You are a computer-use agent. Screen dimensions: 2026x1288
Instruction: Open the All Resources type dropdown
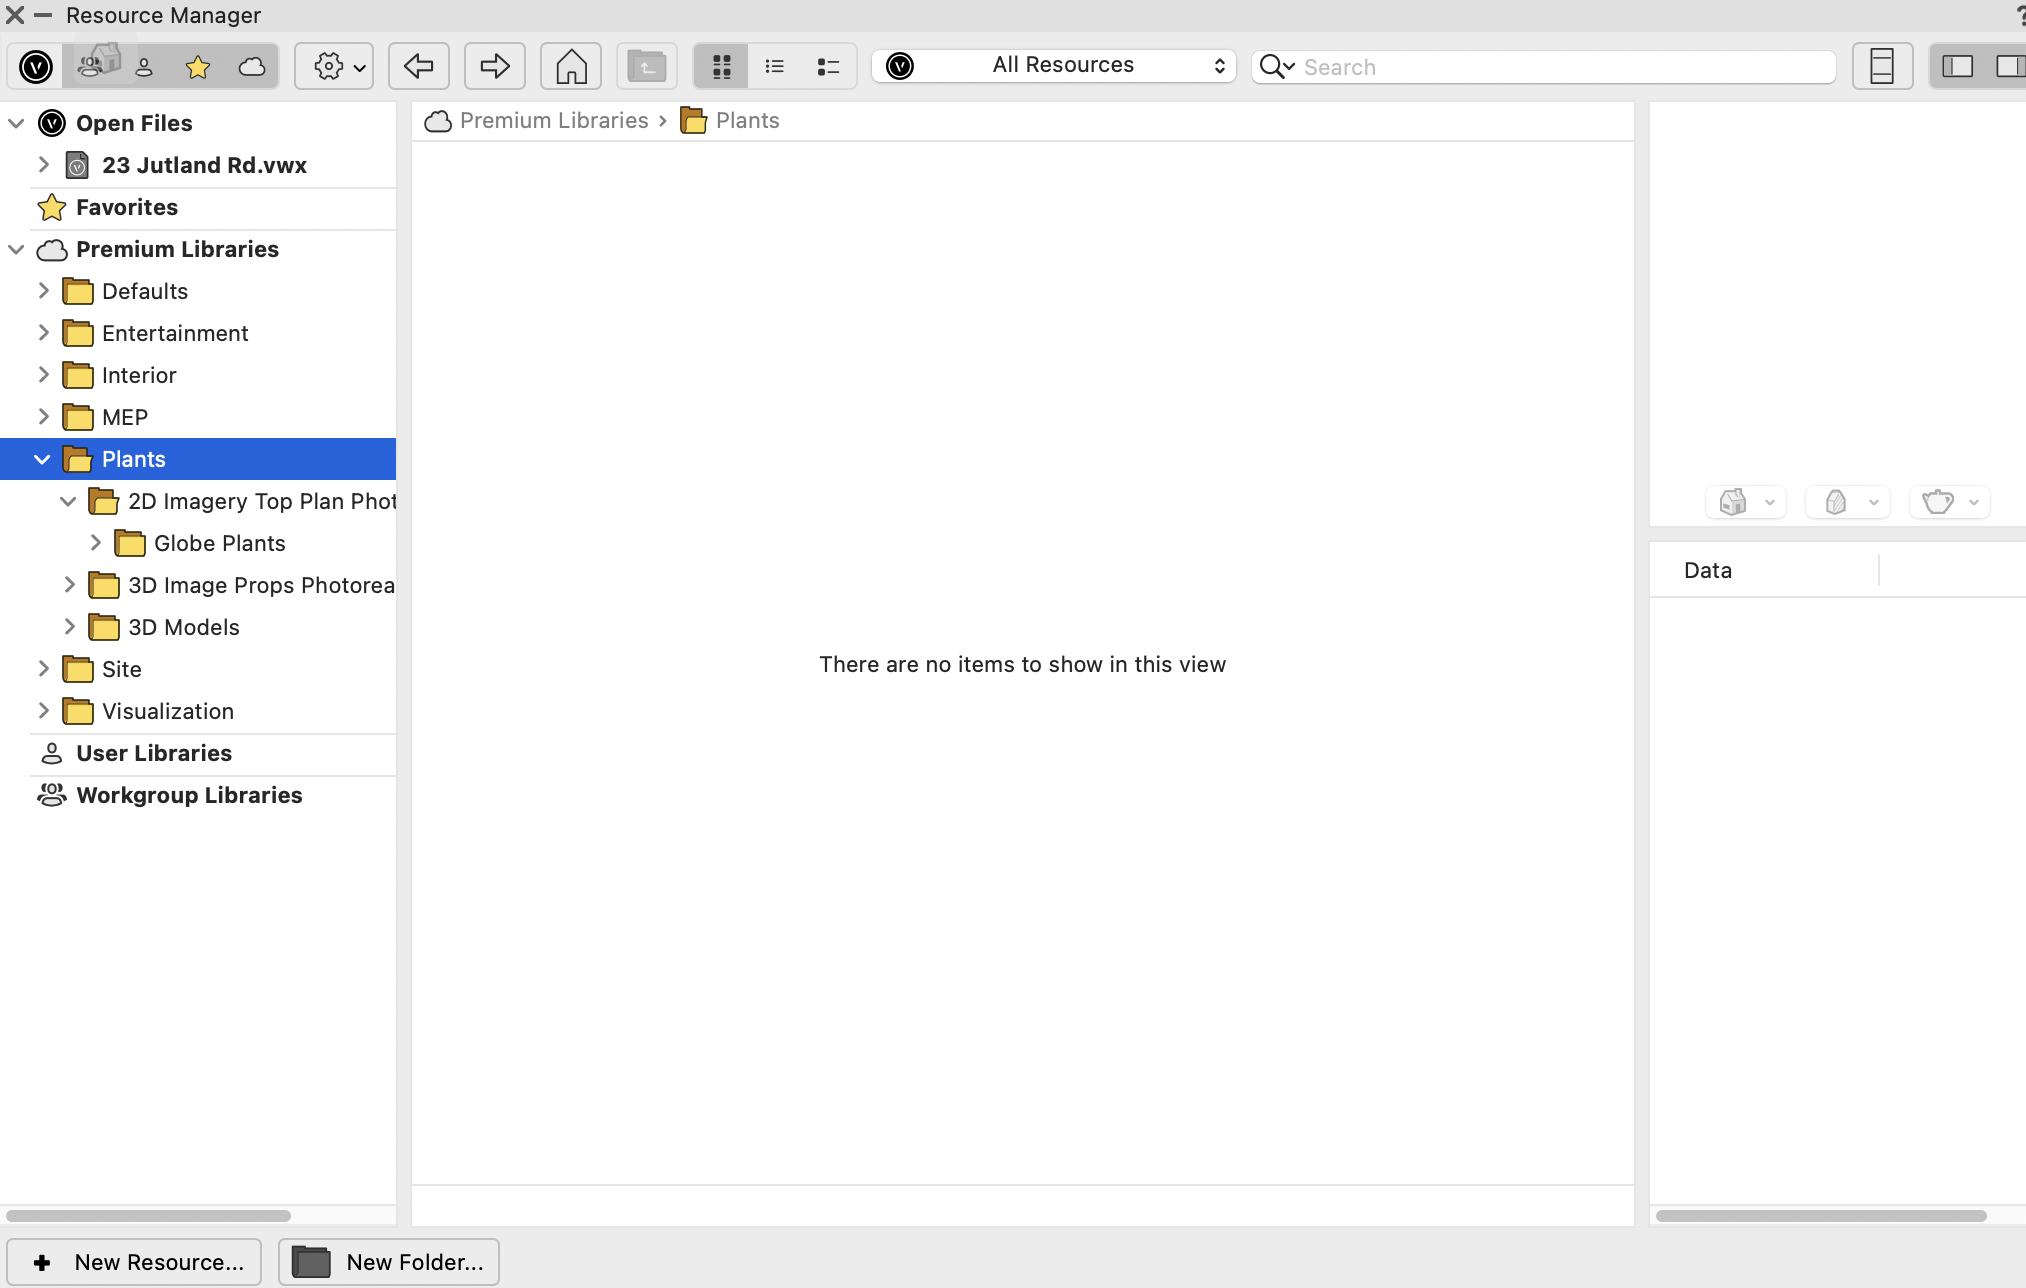click(1054, 66)
